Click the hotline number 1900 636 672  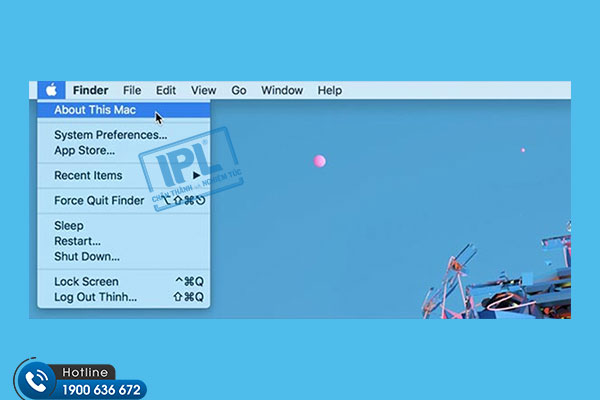[101, 390]
